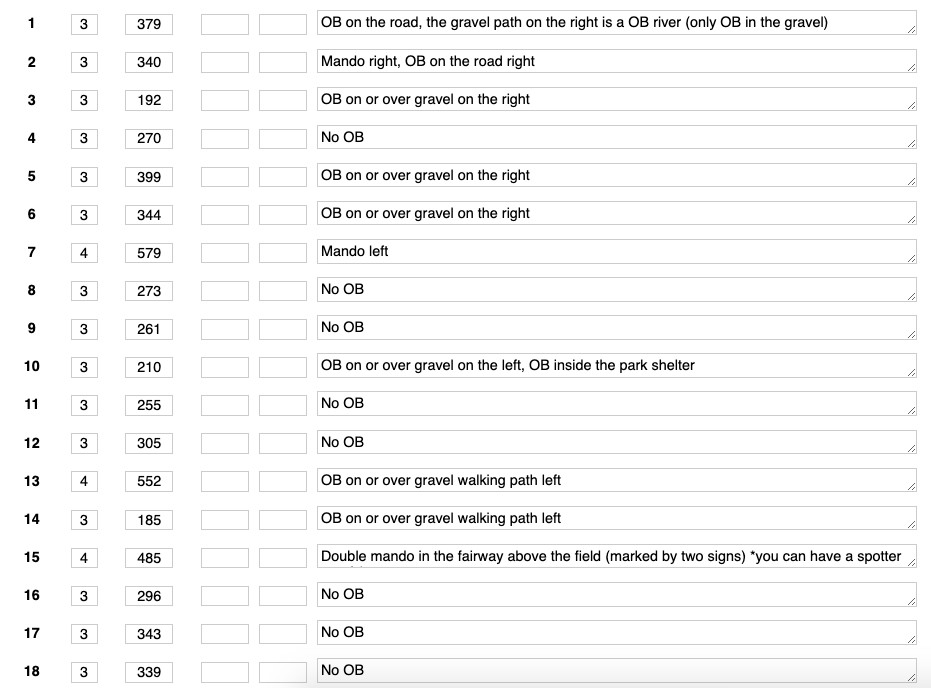Image resolution: width=931 pixels, height=688 pixels.
Task: Click the empty box immediately left of hole 9 notes
Action: click(282, 329)
